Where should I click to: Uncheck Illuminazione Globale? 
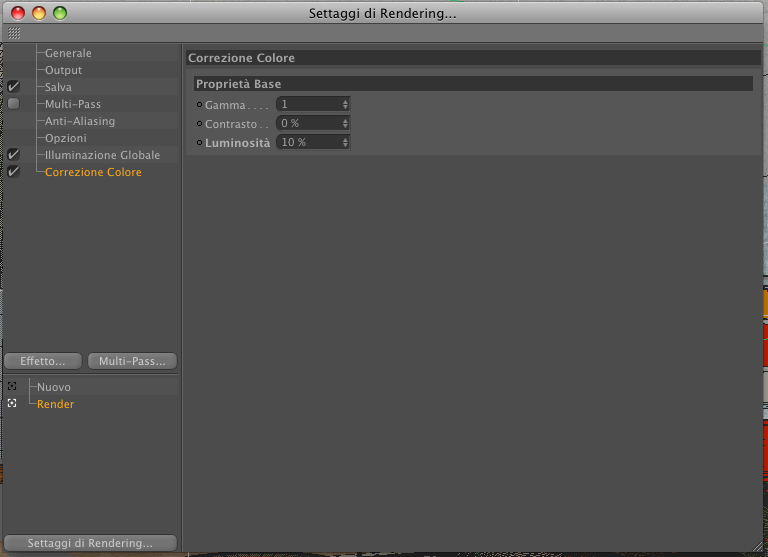14,155
